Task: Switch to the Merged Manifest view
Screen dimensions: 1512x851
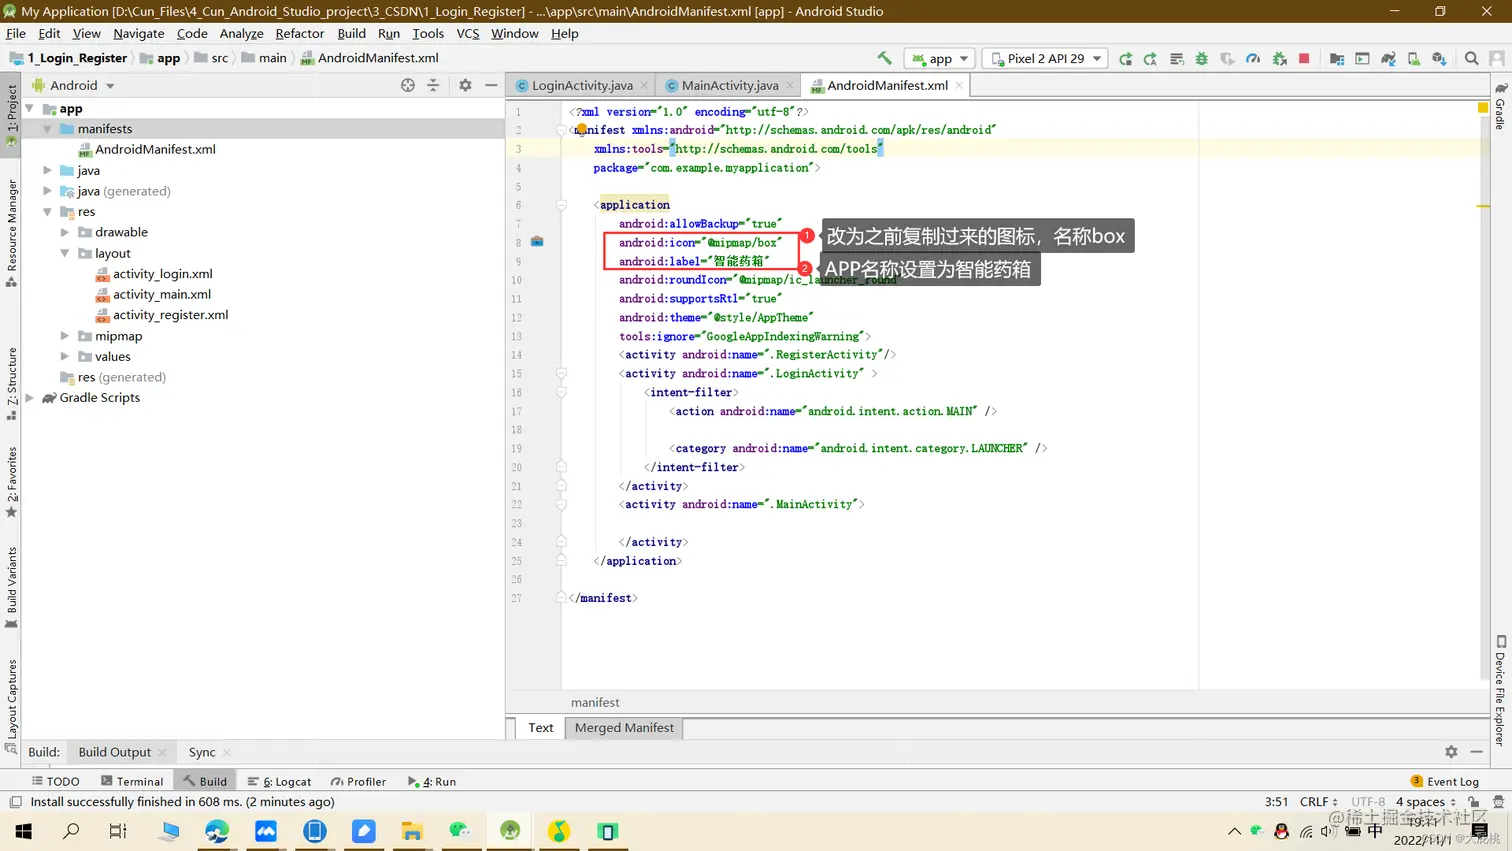Action: pyautogui.click(x=624, y=728)
